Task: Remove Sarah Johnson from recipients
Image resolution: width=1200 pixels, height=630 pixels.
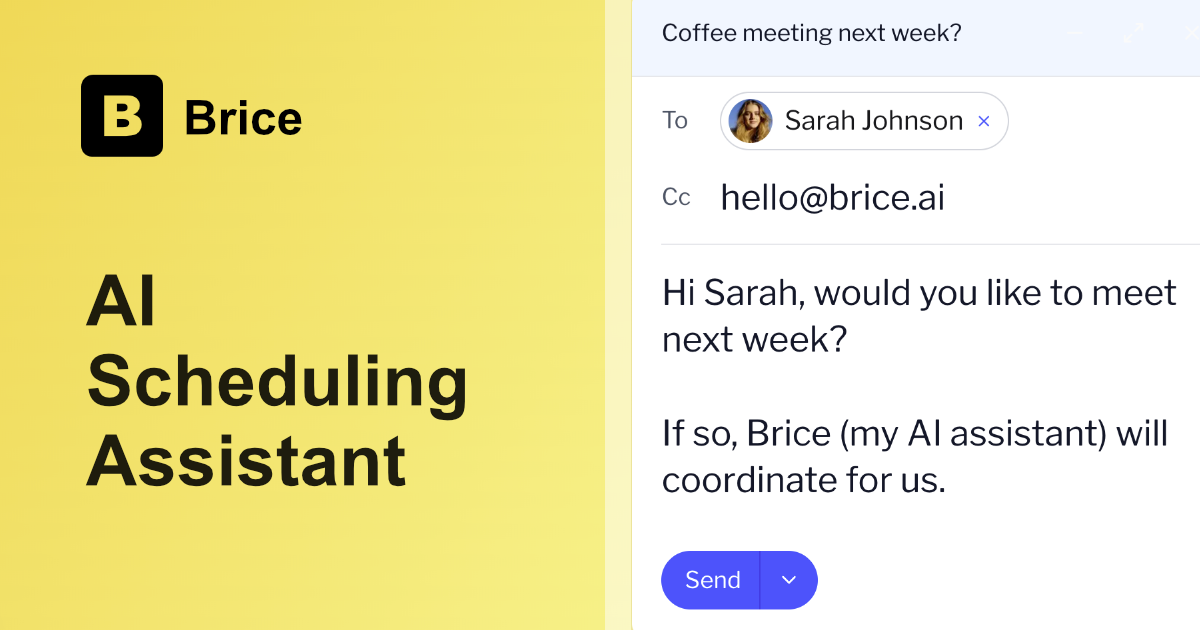Action: pos(983,121)
